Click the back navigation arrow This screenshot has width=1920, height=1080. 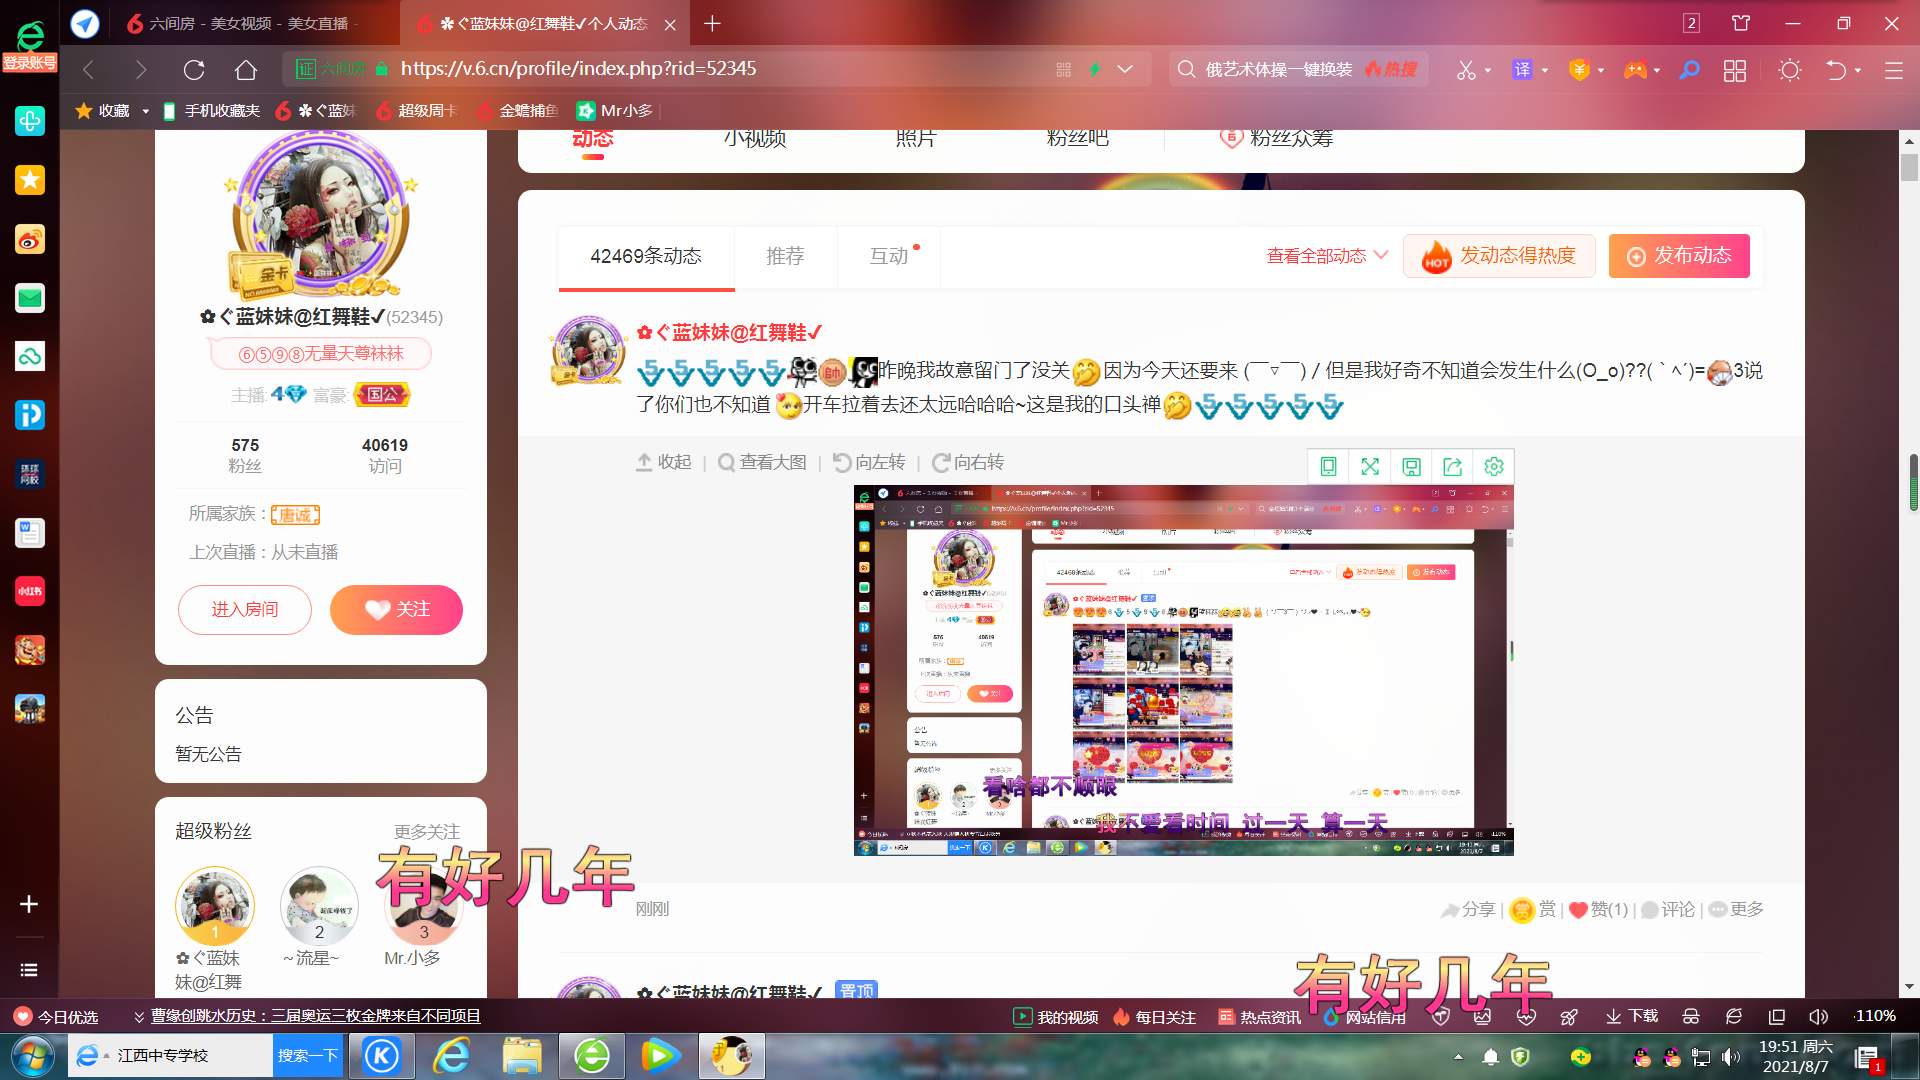pos(89,69)
